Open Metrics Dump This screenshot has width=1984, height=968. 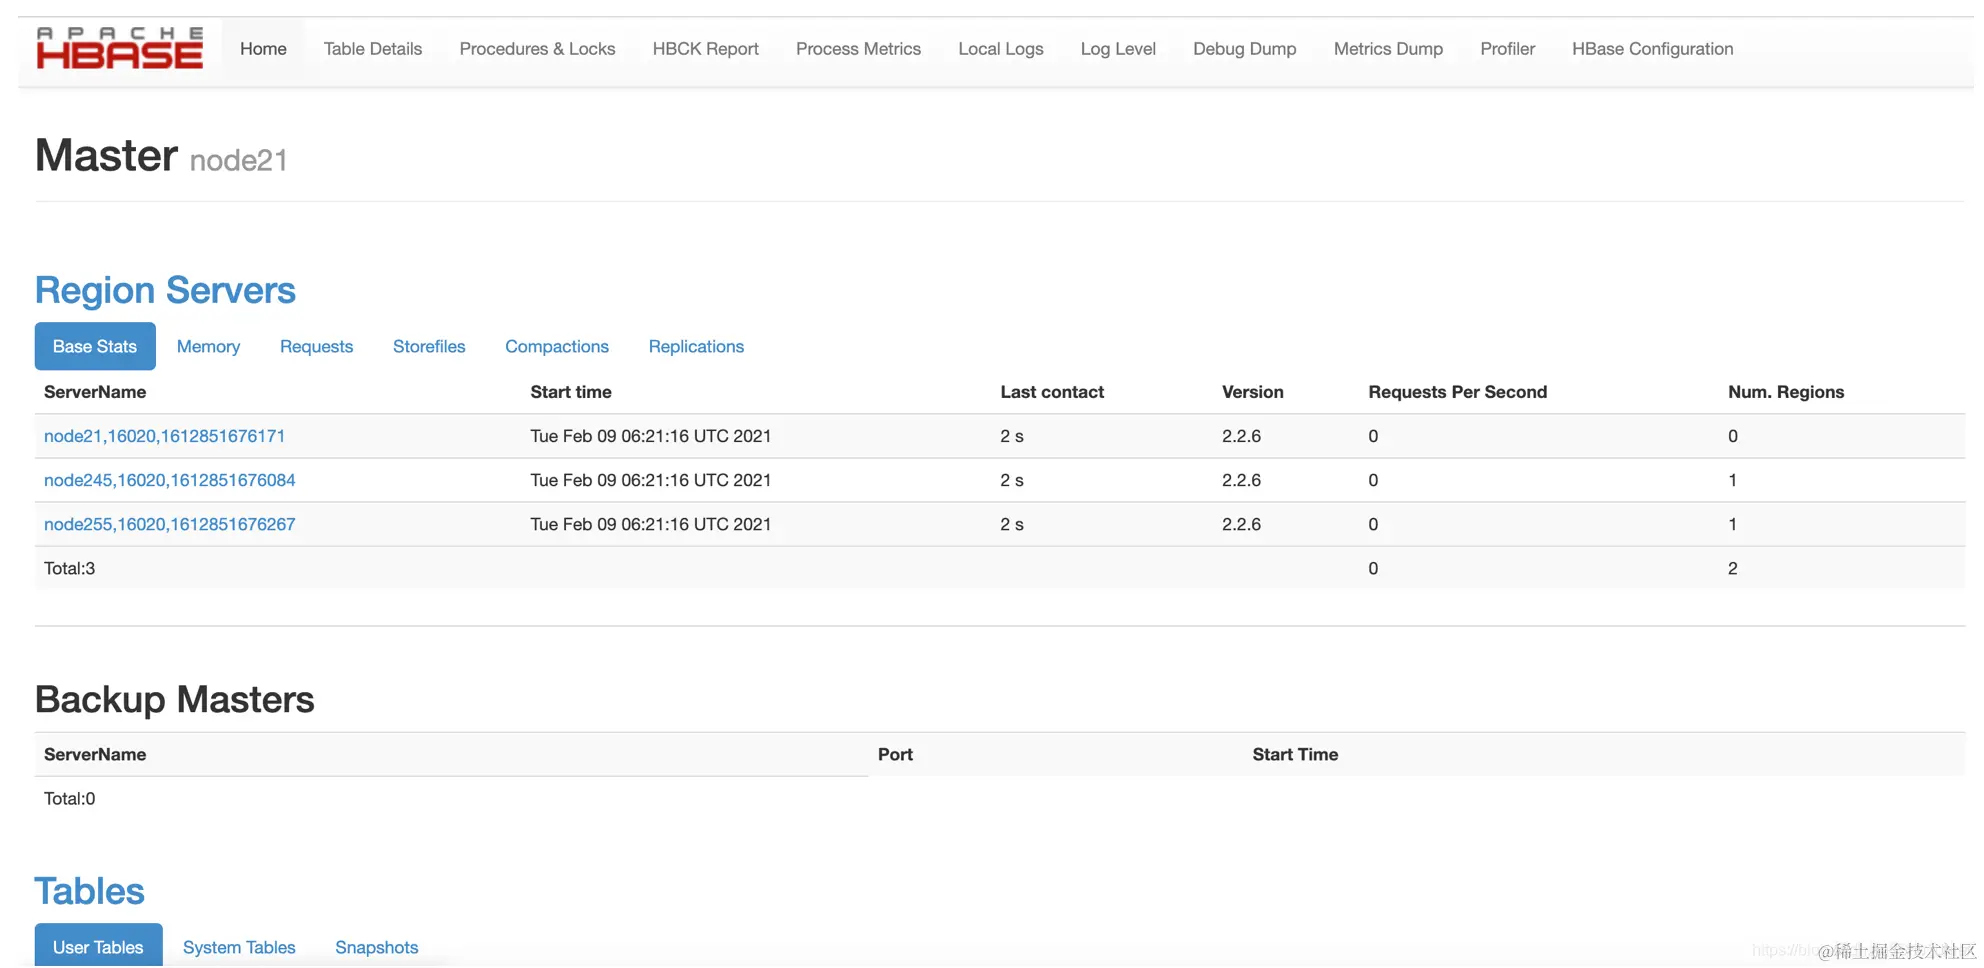pos(1388,49)
